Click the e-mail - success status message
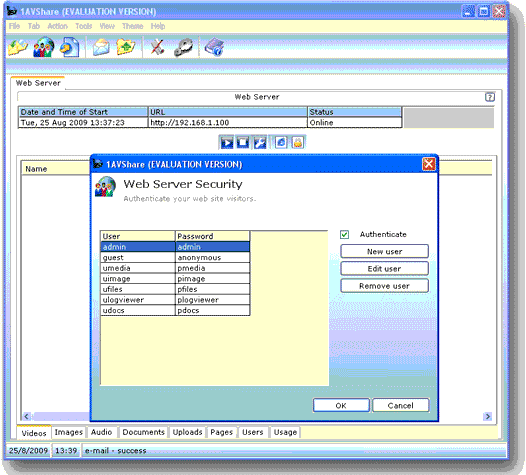 [x=115, y=451]
